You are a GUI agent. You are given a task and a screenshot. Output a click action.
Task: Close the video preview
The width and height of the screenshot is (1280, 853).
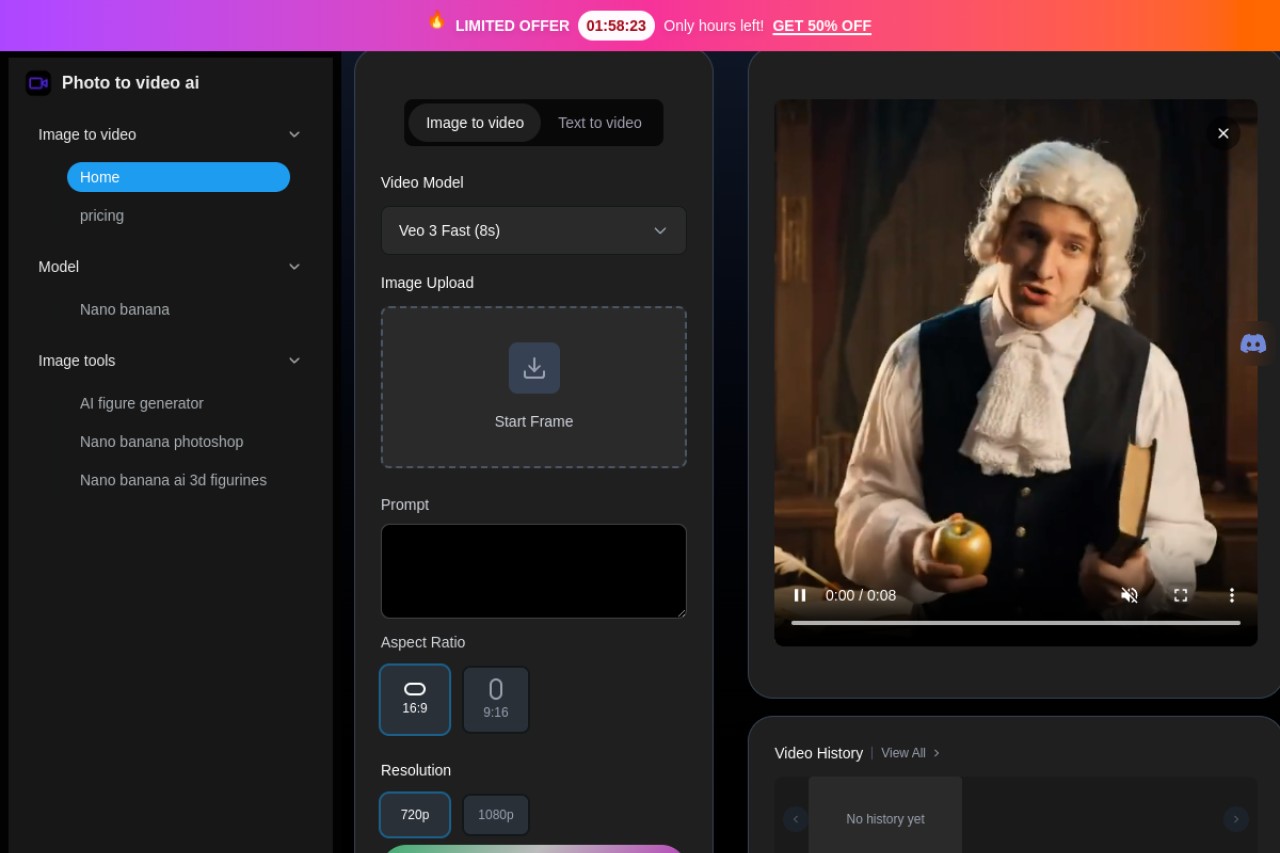point(1223,133)
